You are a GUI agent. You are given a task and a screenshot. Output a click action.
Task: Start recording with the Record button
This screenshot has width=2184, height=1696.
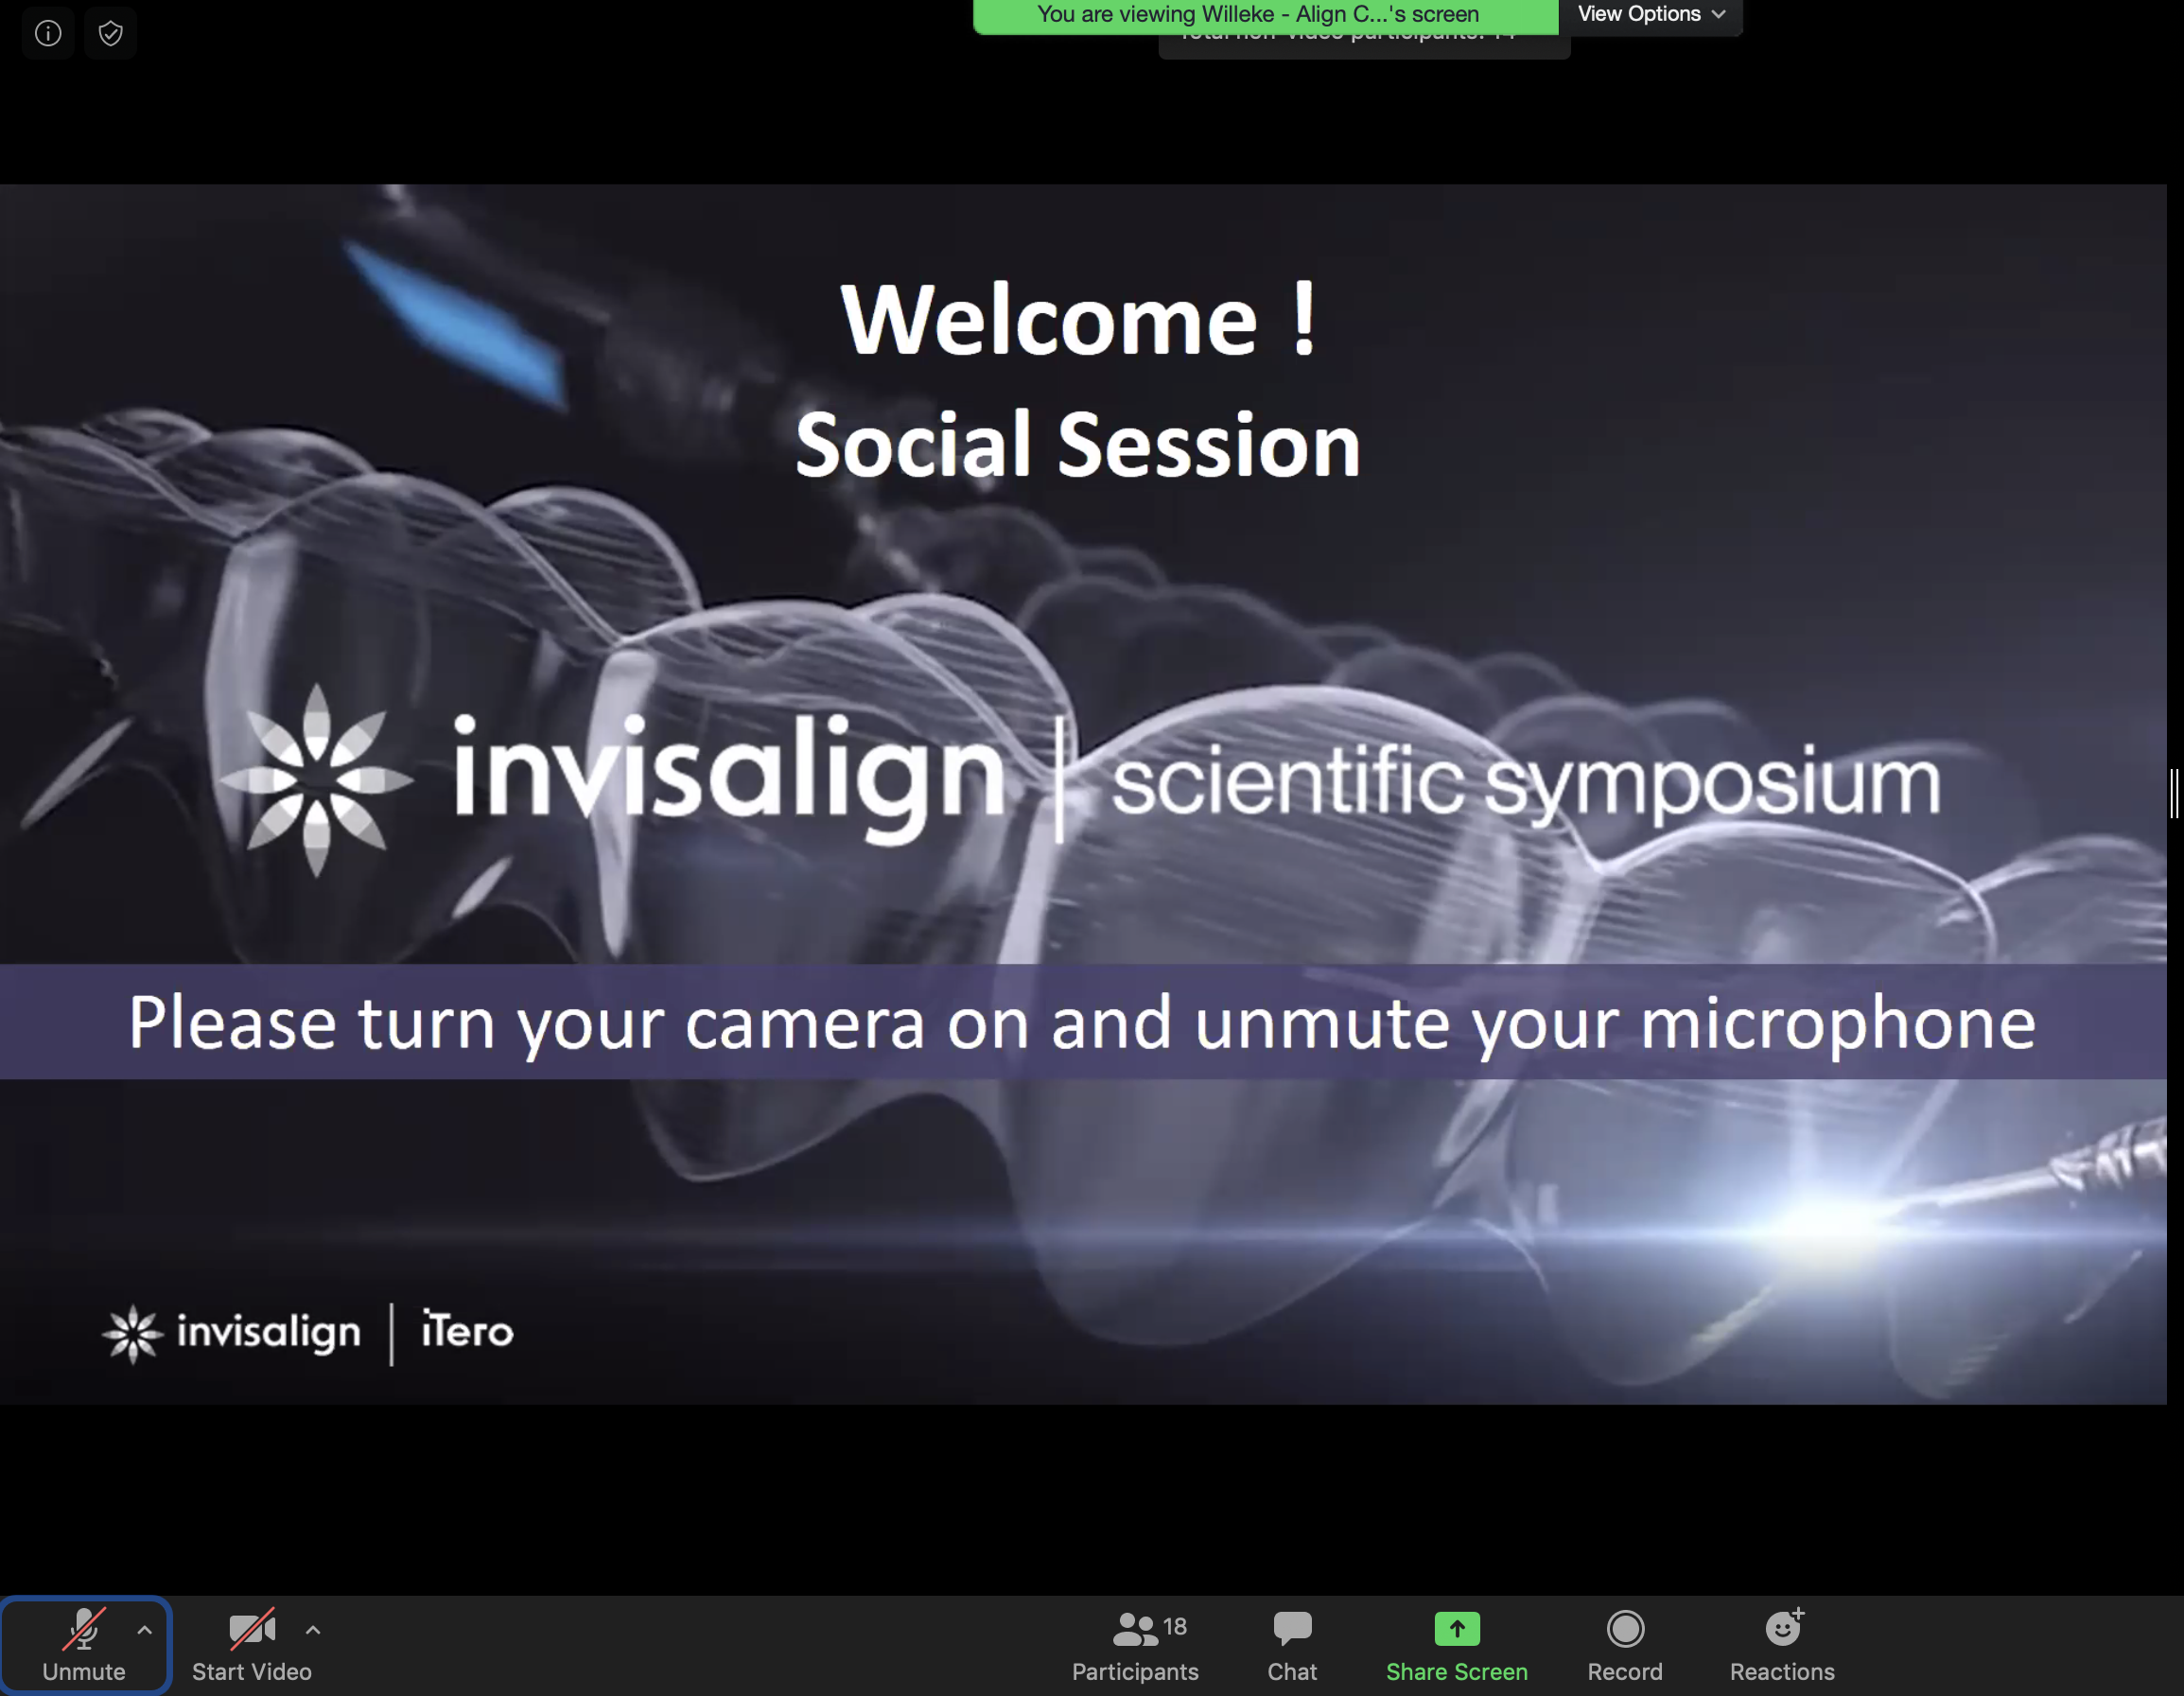click(1625, 1646)
